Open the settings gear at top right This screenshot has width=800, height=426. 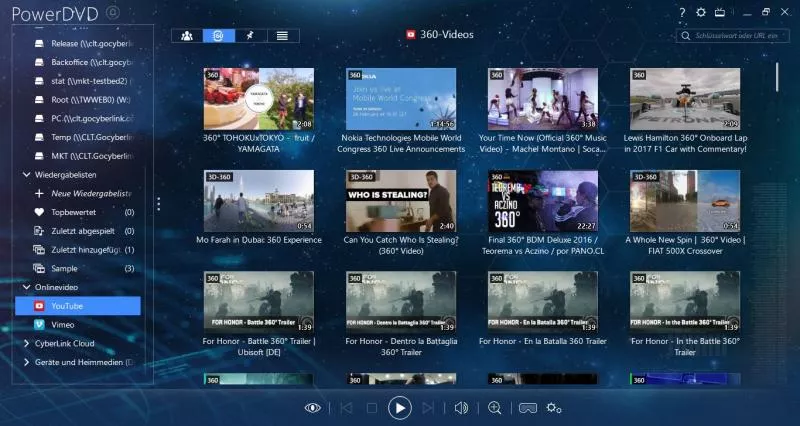click(x=701, y=12)
